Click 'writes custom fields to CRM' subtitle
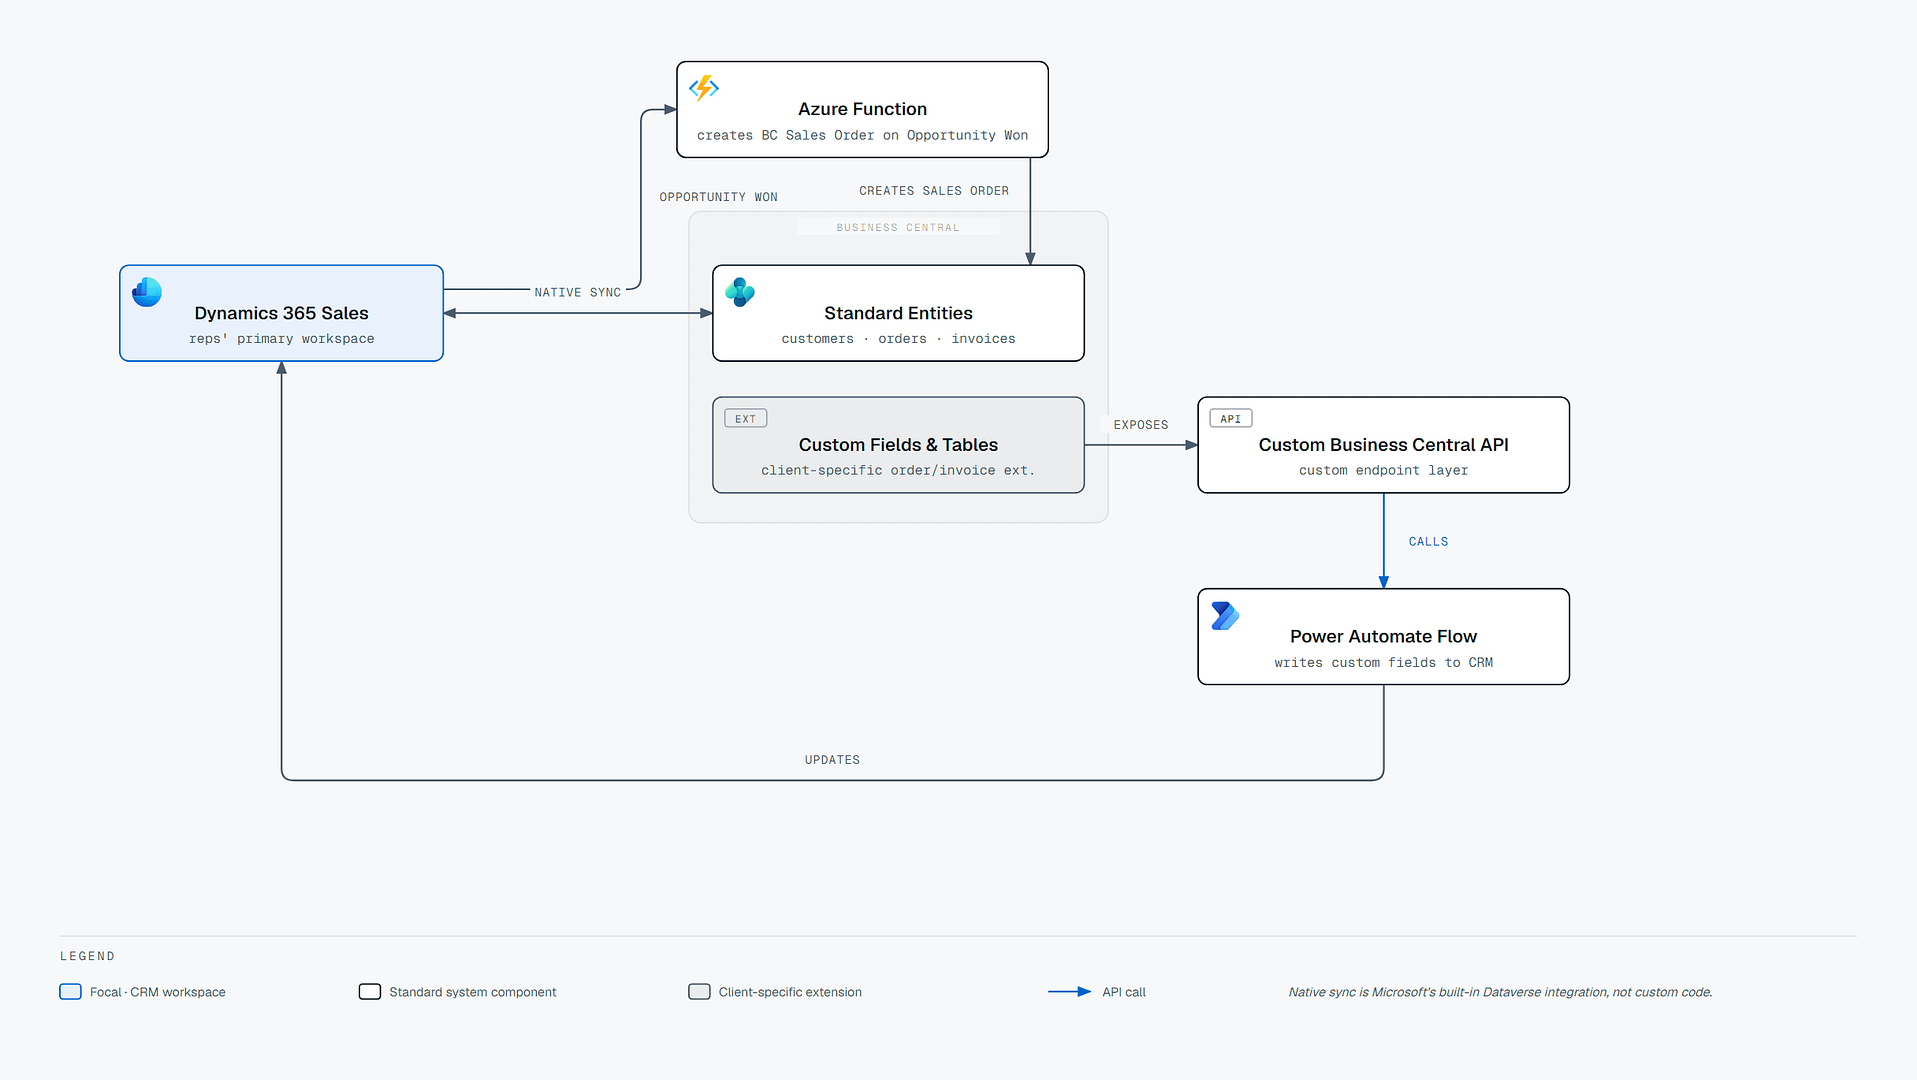The width and height of the screenshot is (1917, 1080). pyautogui.click(x=1383, y=663)
